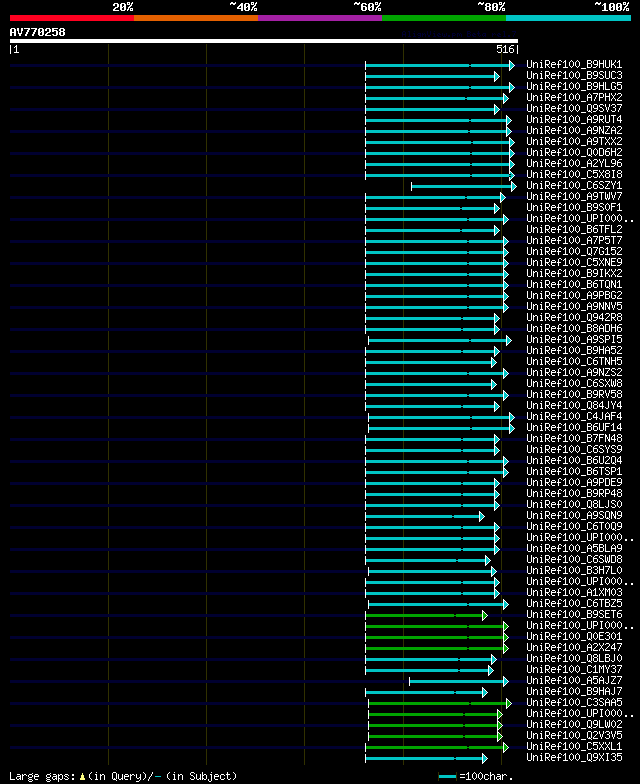Select the UniRef100_B9HAJ7 label
This screenshot has height=784, width=640.
pyautogui.click(x=574, y=692)
